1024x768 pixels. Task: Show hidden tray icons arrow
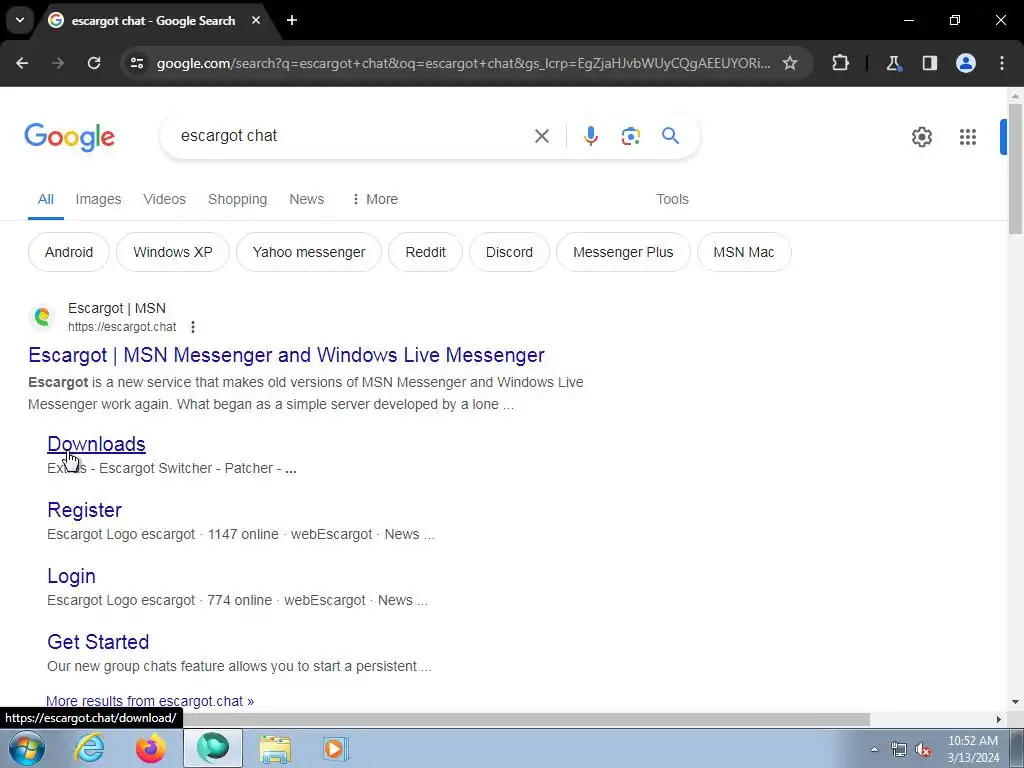pyautogui.click(x=874, y=749)
